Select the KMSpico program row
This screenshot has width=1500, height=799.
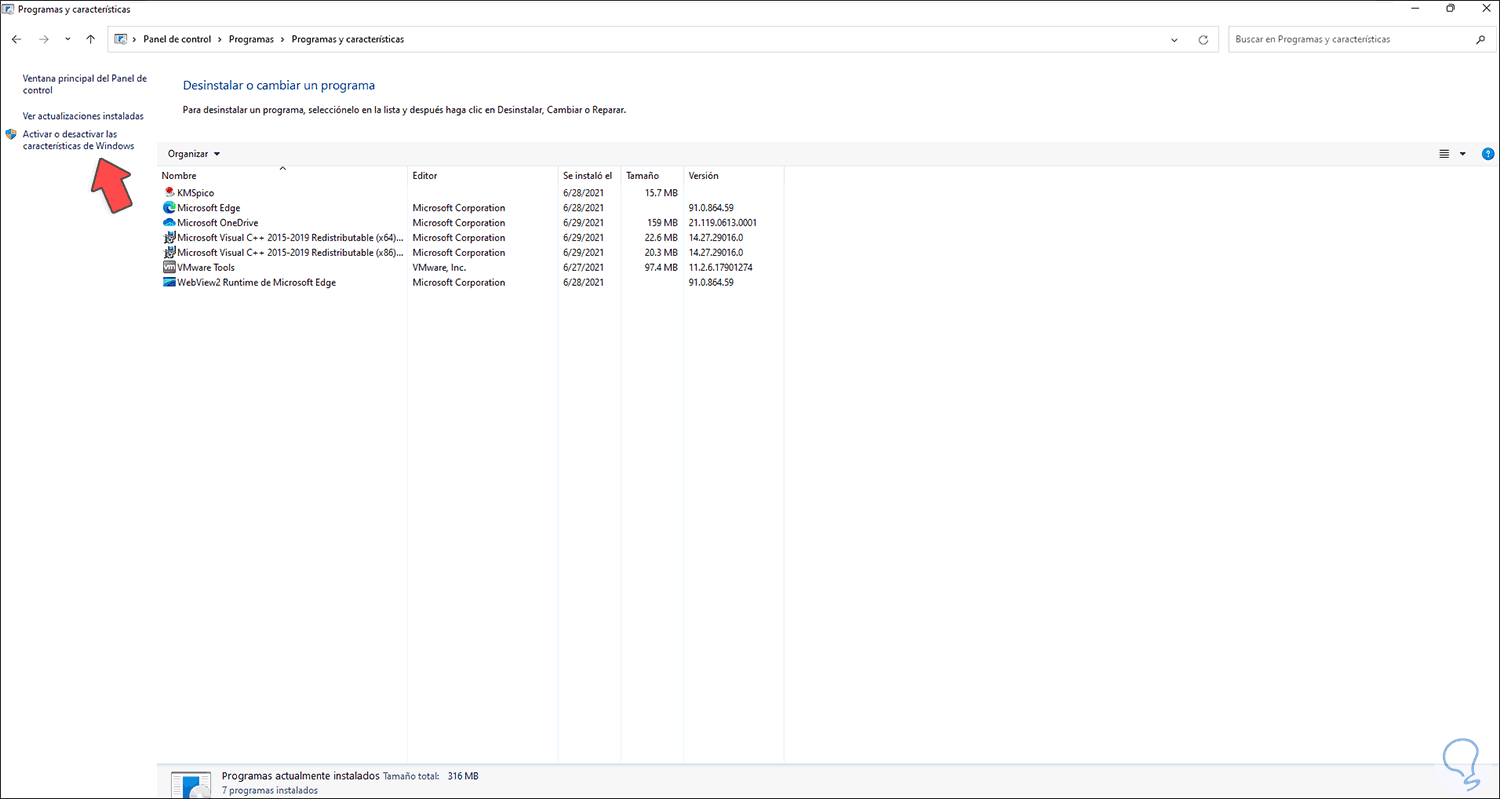(471, 193)
